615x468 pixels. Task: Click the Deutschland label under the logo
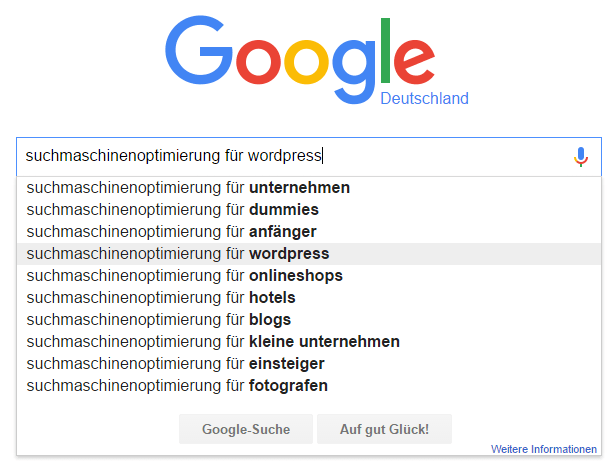tap(424, 98)
